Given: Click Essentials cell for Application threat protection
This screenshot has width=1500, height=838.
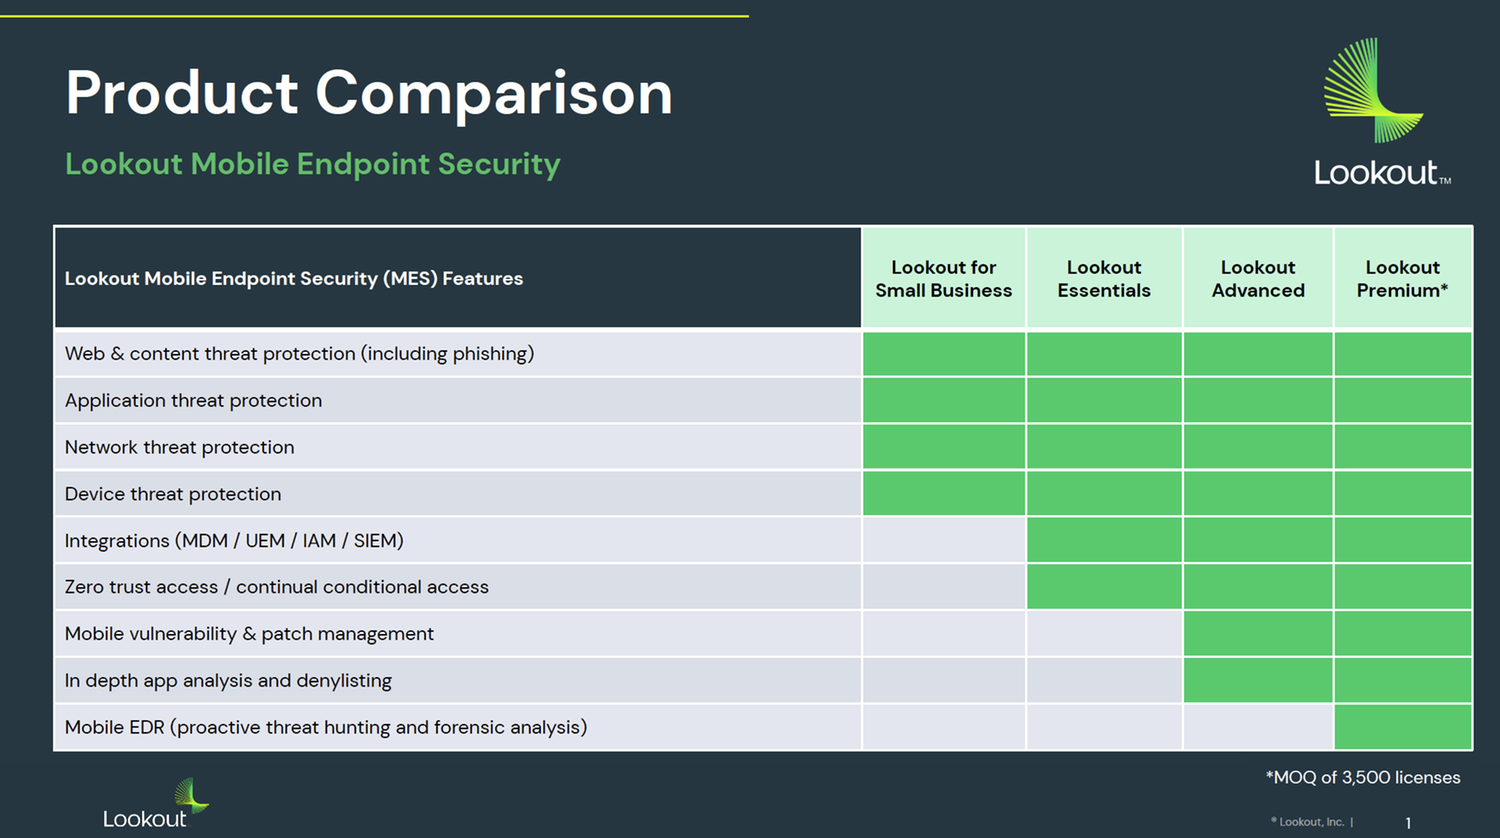Looking at the screenshot, I should (x=1104, y=400).
